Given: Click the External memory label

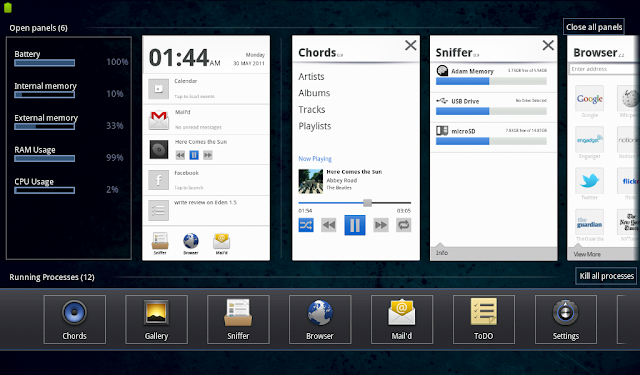Looking at the screenshot, I should point(46,118).
